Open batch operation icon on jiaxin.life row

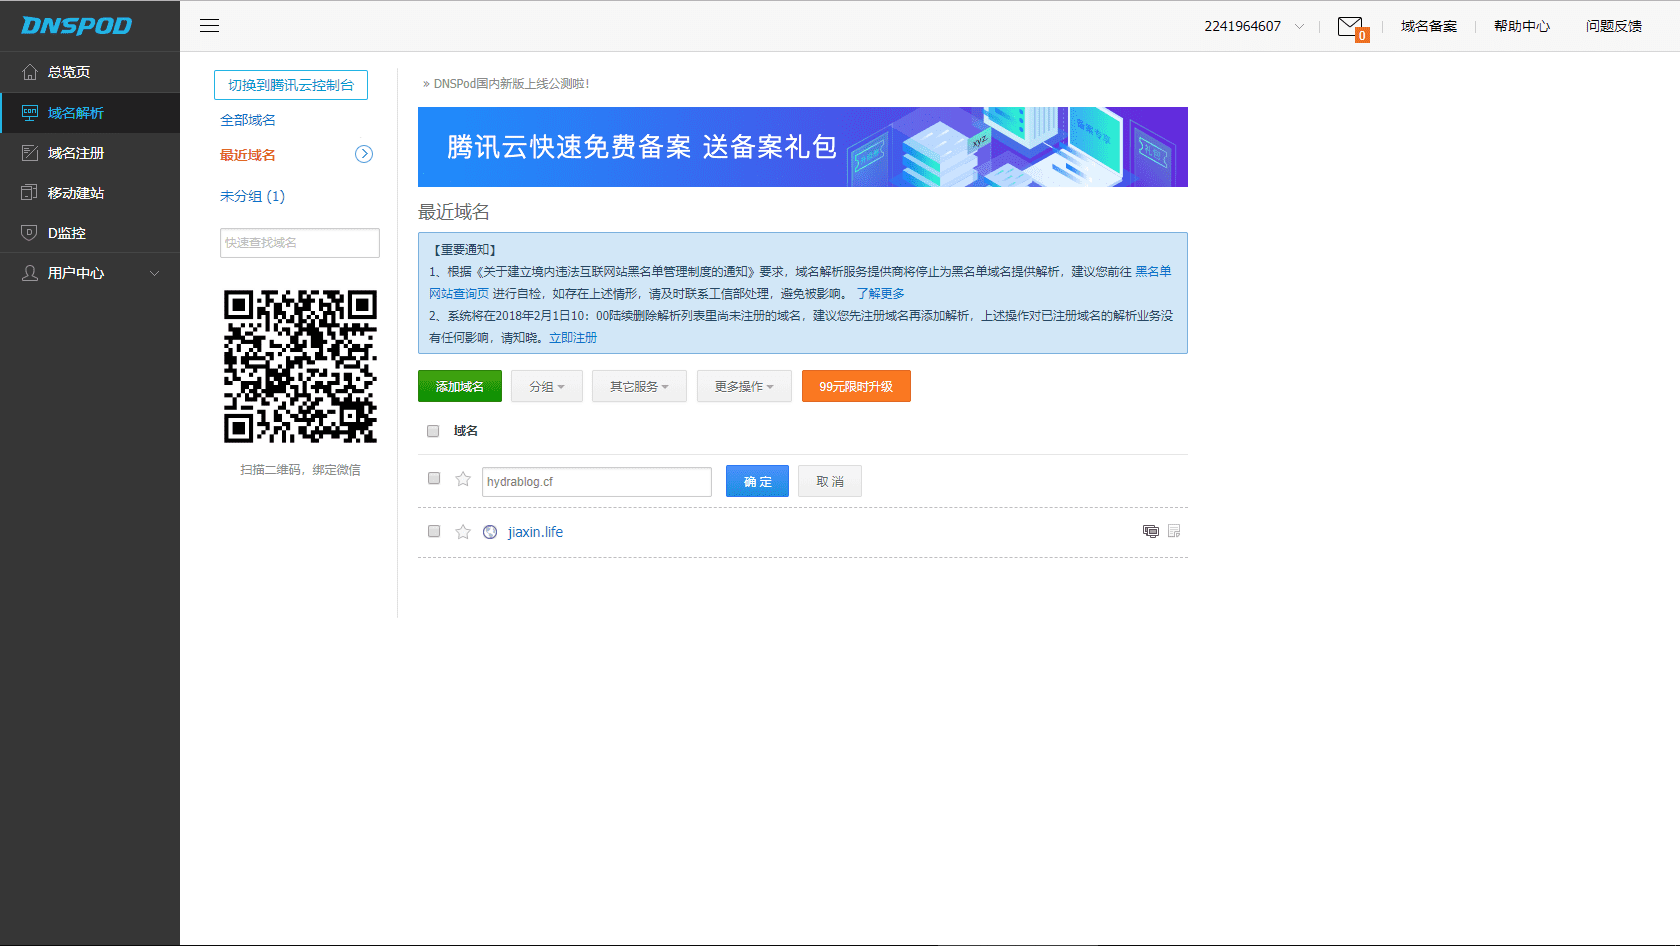coord(1150,531)
